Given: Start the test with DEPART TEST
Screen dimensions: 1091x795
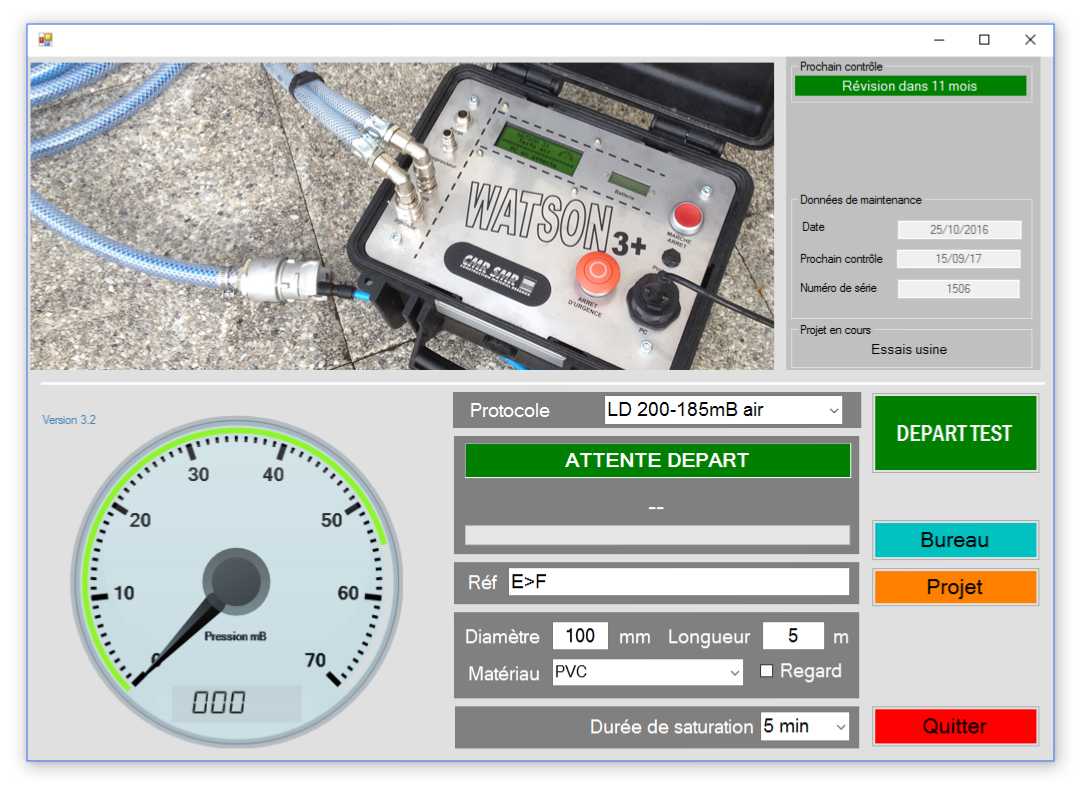Looking at the screenshot, I should point(955,433).
